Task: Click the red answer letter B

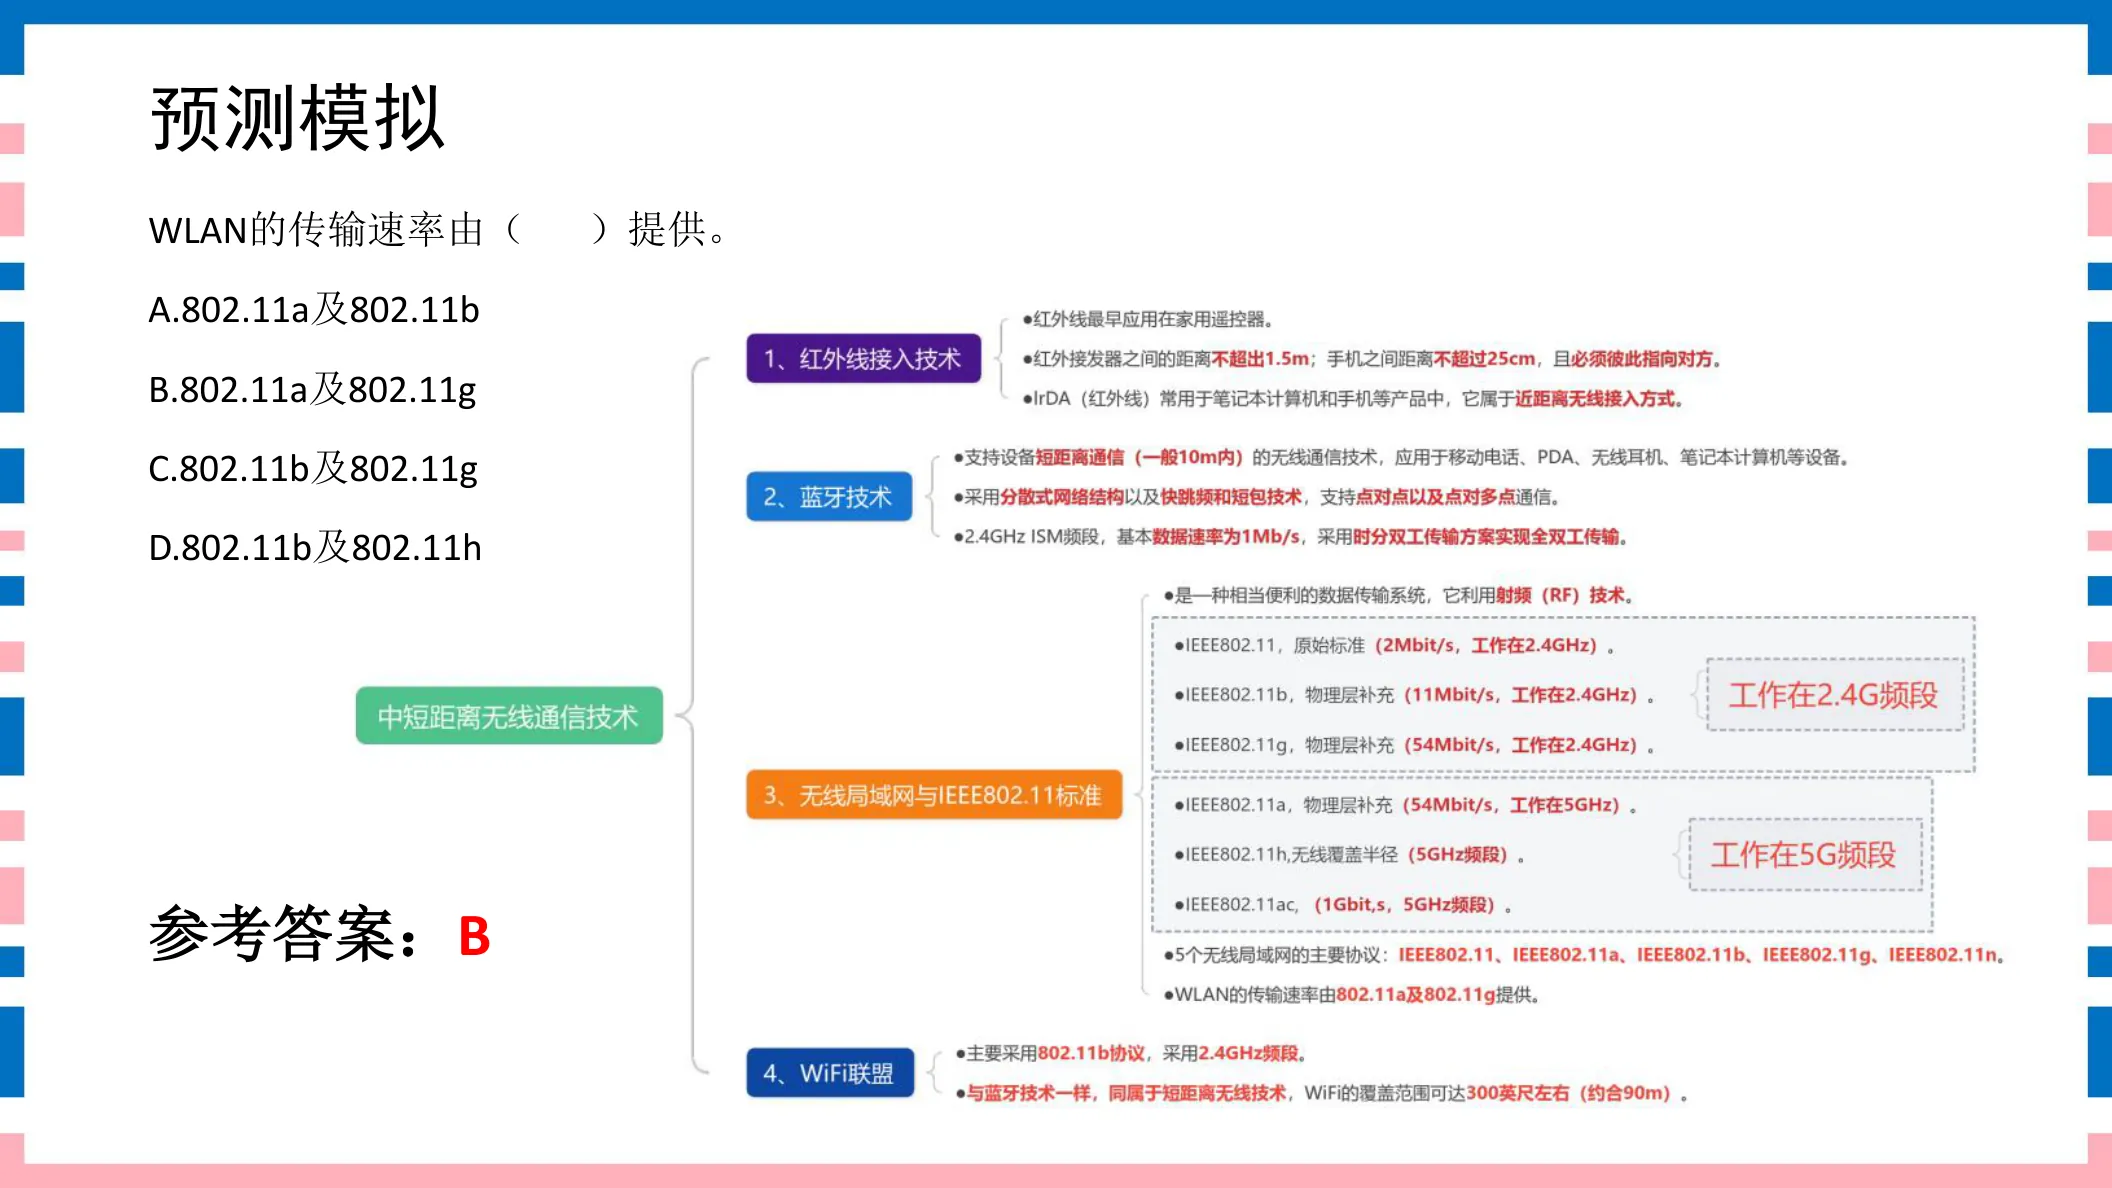Action: [474, 937]
